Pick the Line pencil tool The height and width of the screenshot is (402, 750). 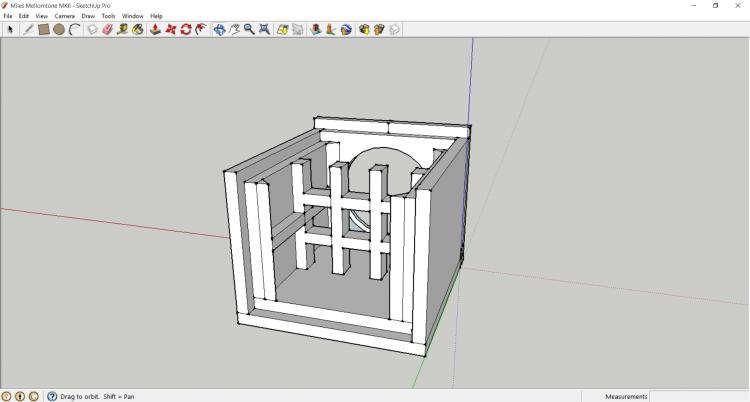[x=29, y=30]
